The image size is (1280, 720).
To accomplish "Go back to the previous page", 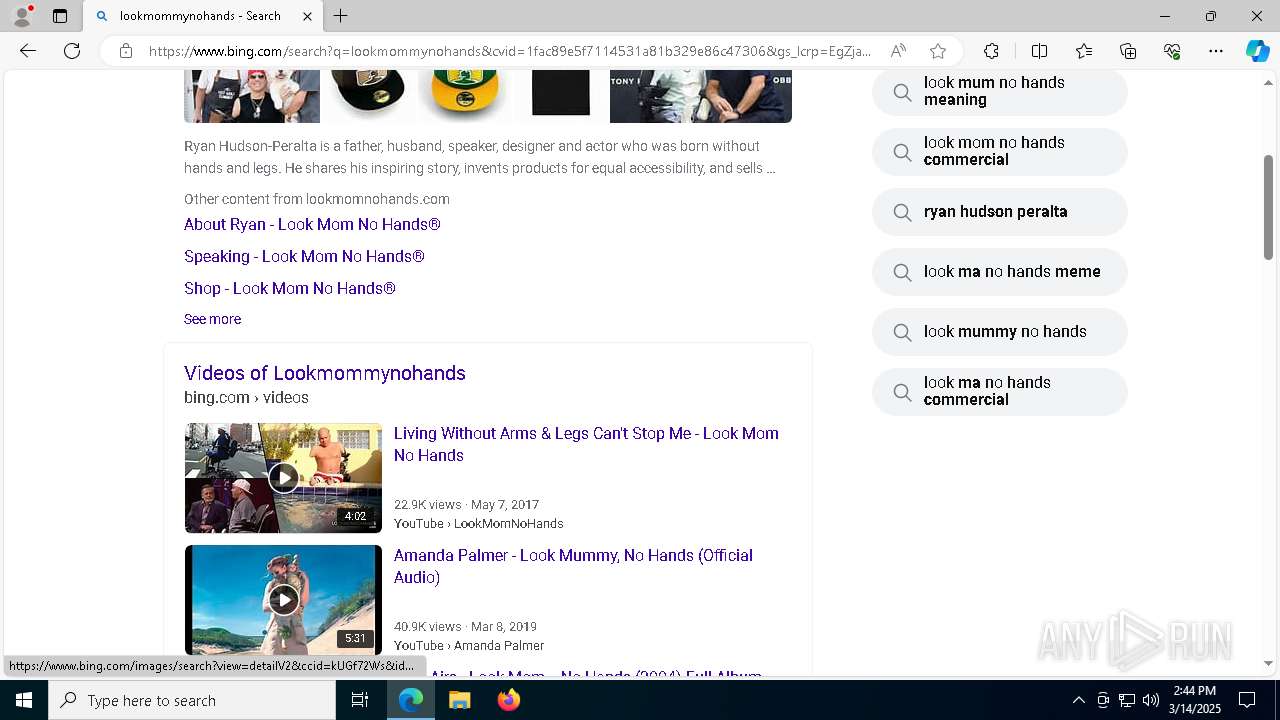I will [28, 51].
